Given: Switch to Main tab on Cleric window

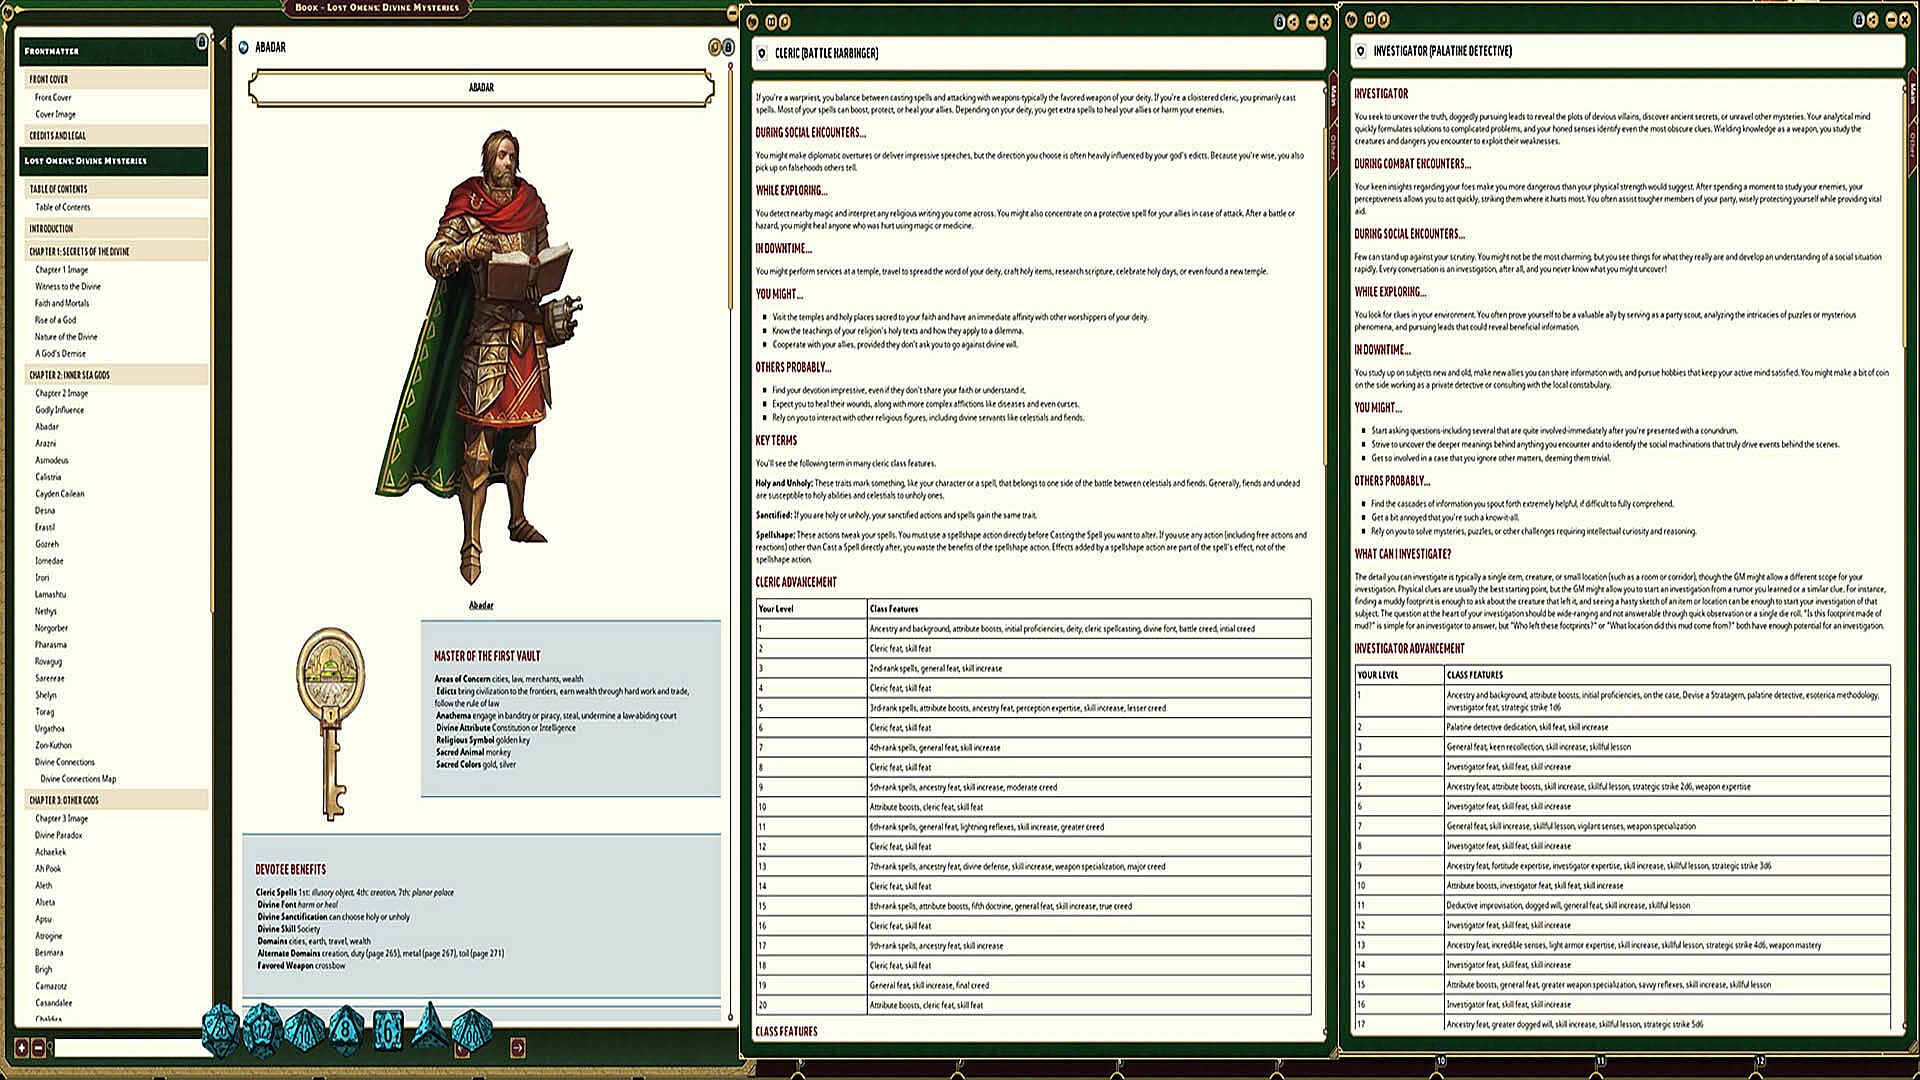Looking at the screenshot, I should (x=1333, y=96).
